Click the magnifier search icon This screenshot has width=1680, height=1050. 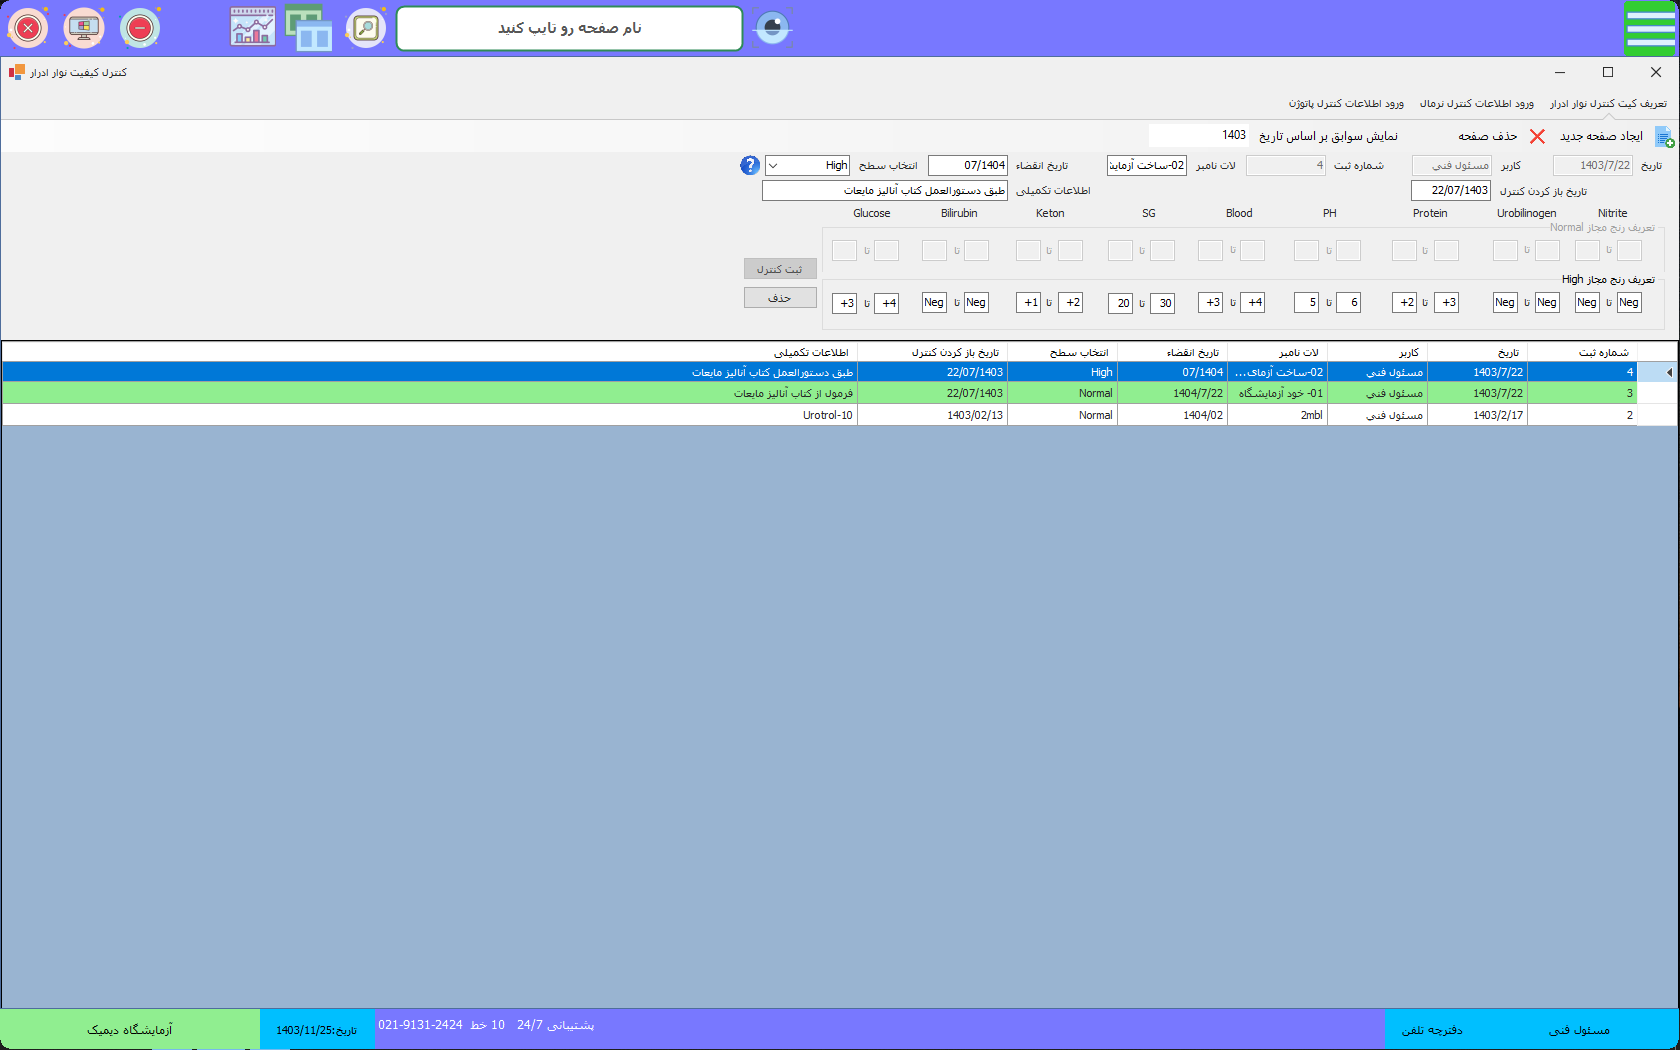pos(366,28)
